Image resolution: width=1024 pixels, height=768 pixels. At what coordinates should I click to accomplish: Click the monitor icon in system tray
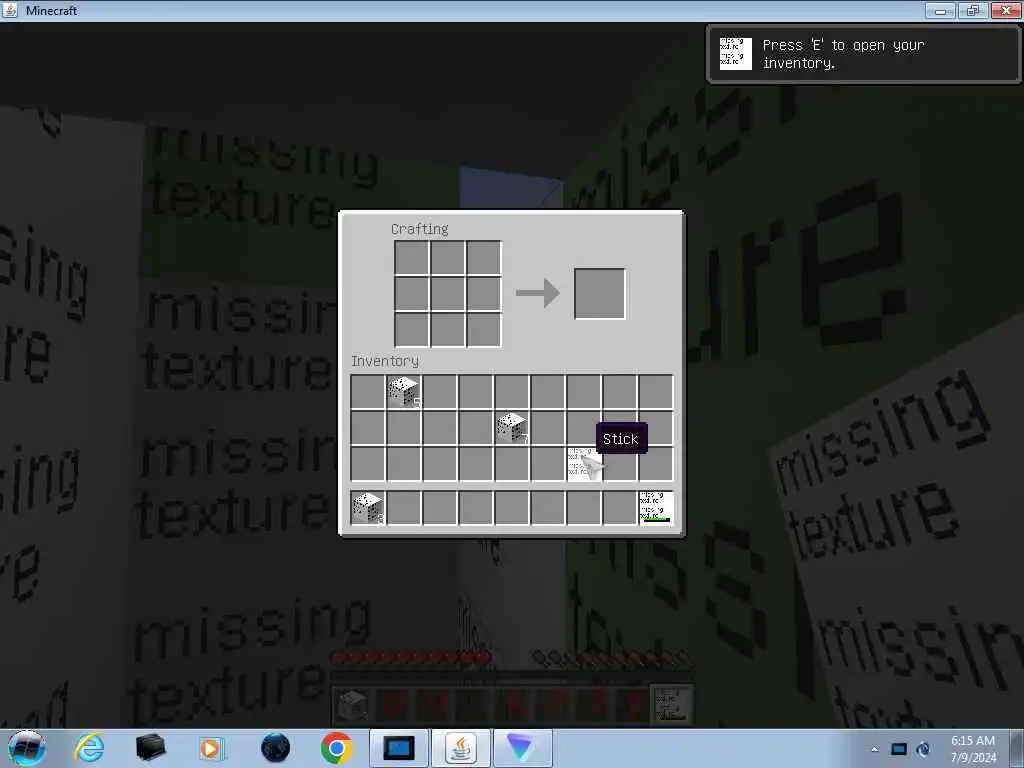click(x=899, y=749)
